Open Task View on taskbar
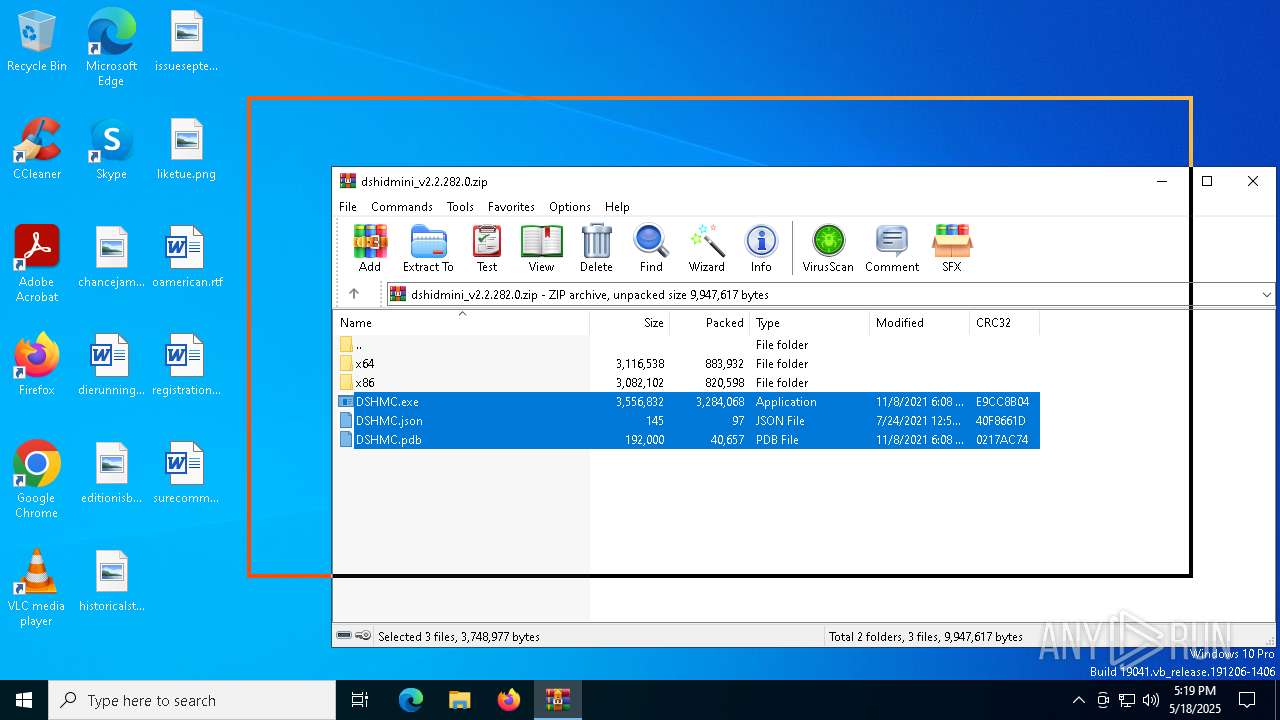 click(x=360, y=700)
